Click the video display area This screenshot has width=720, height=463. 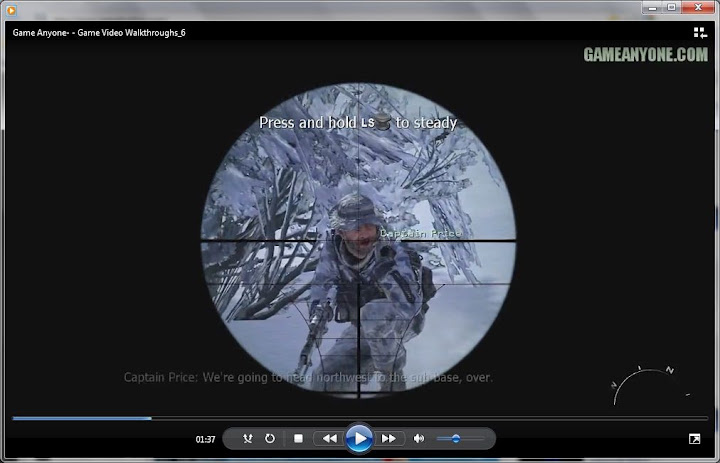[358, 227]
